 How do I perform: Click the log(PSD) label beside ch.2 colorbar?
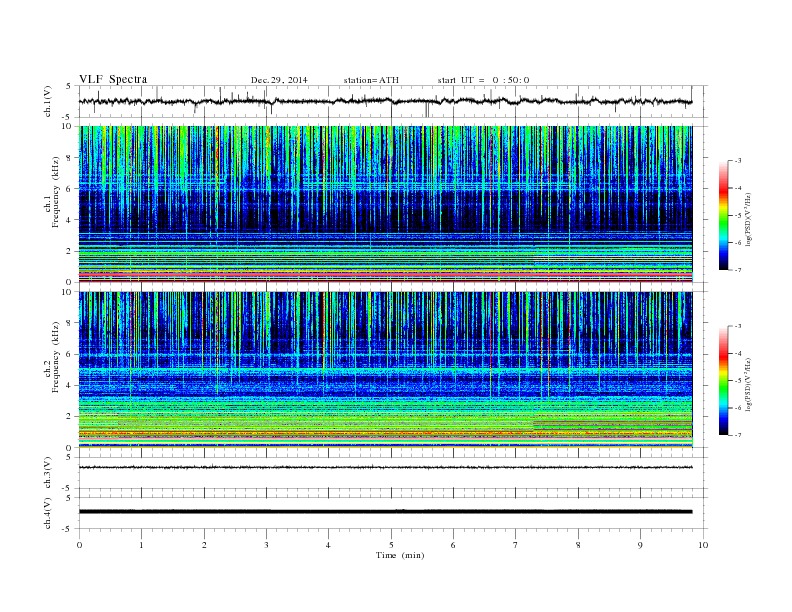748,383
